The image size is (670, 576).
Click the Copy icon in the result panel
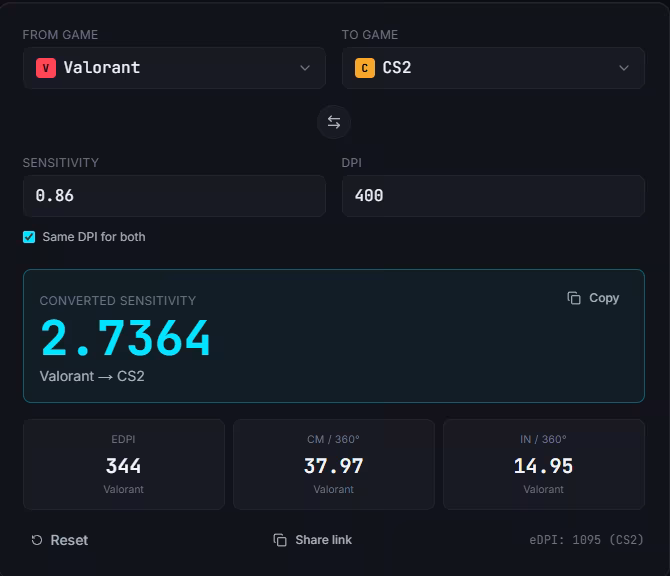(x=574, y=298)
